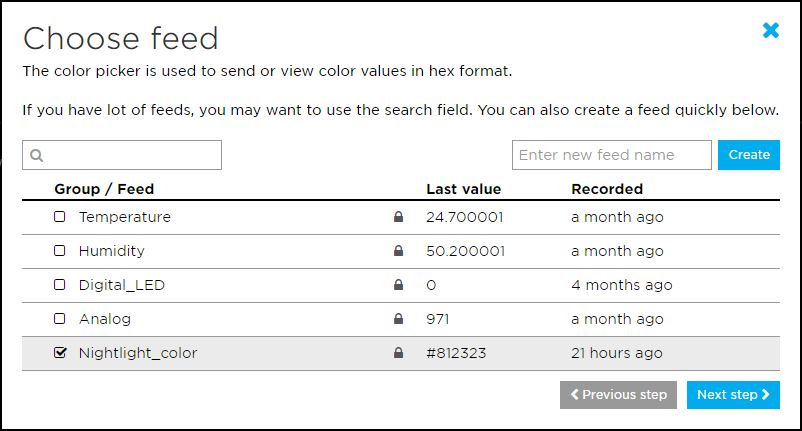Check the Temperature feed checkbox
This screenshot has height=431, width=802.
(x=60, y=217)
